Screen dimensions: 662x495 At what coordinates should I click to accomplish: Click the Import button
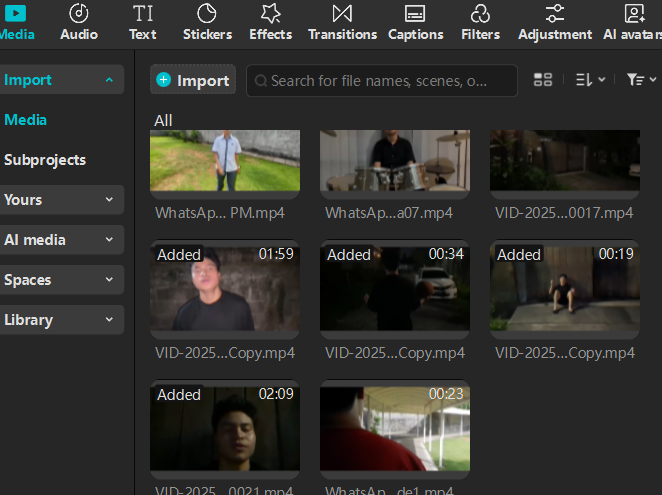click(193, 80)
